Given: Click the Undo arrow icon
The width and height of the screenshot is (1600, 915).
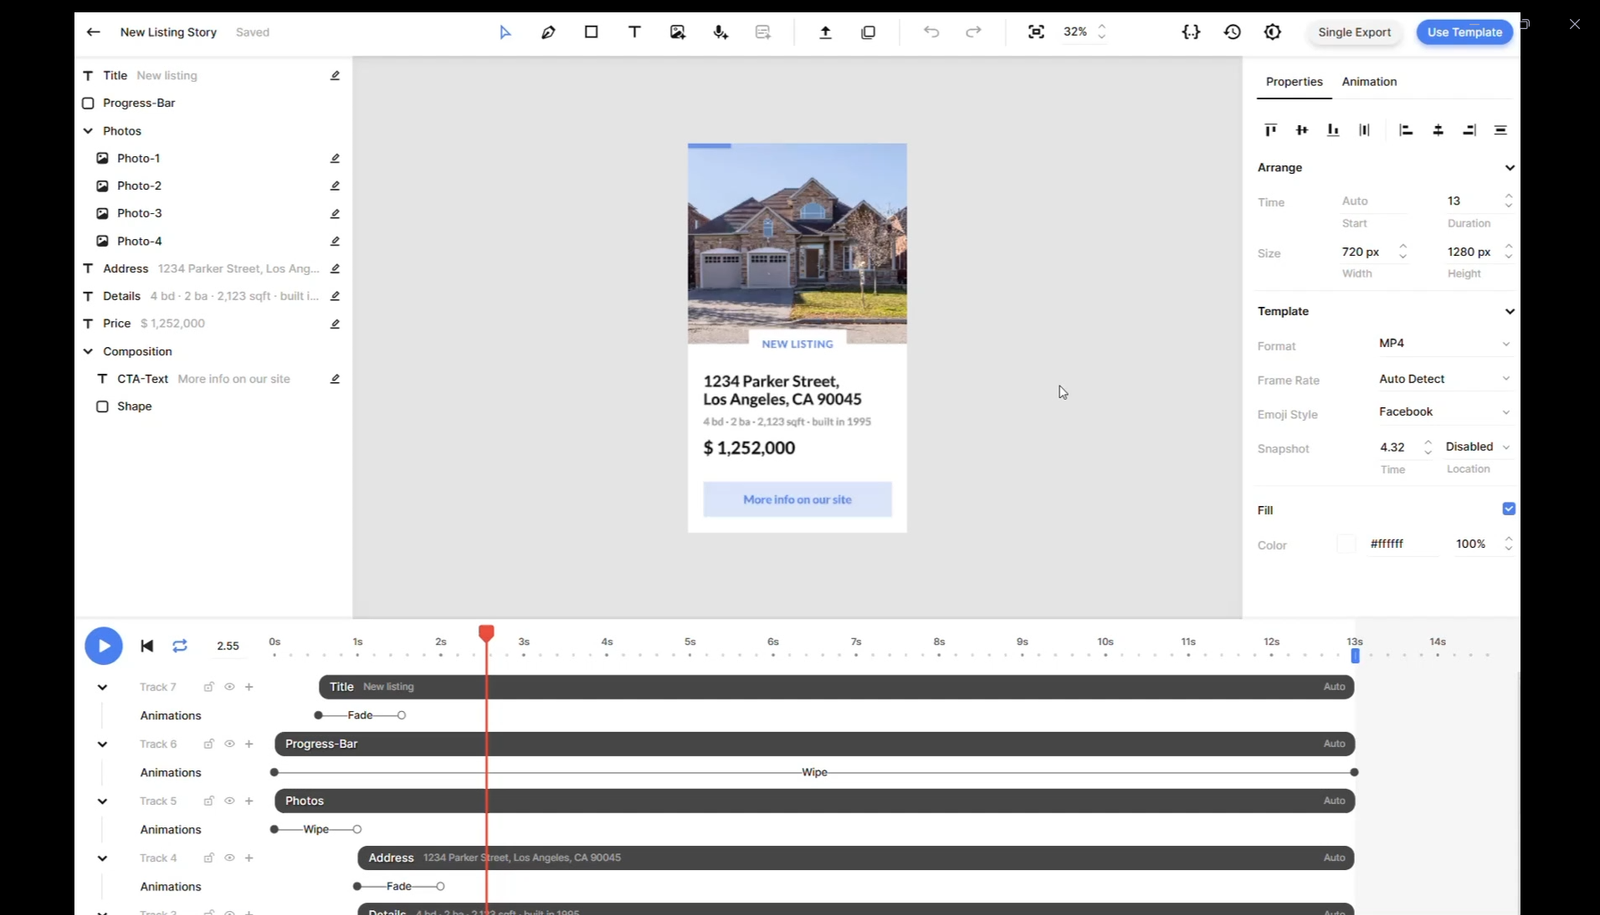Looking at the screenshot, I should point(931,32).
